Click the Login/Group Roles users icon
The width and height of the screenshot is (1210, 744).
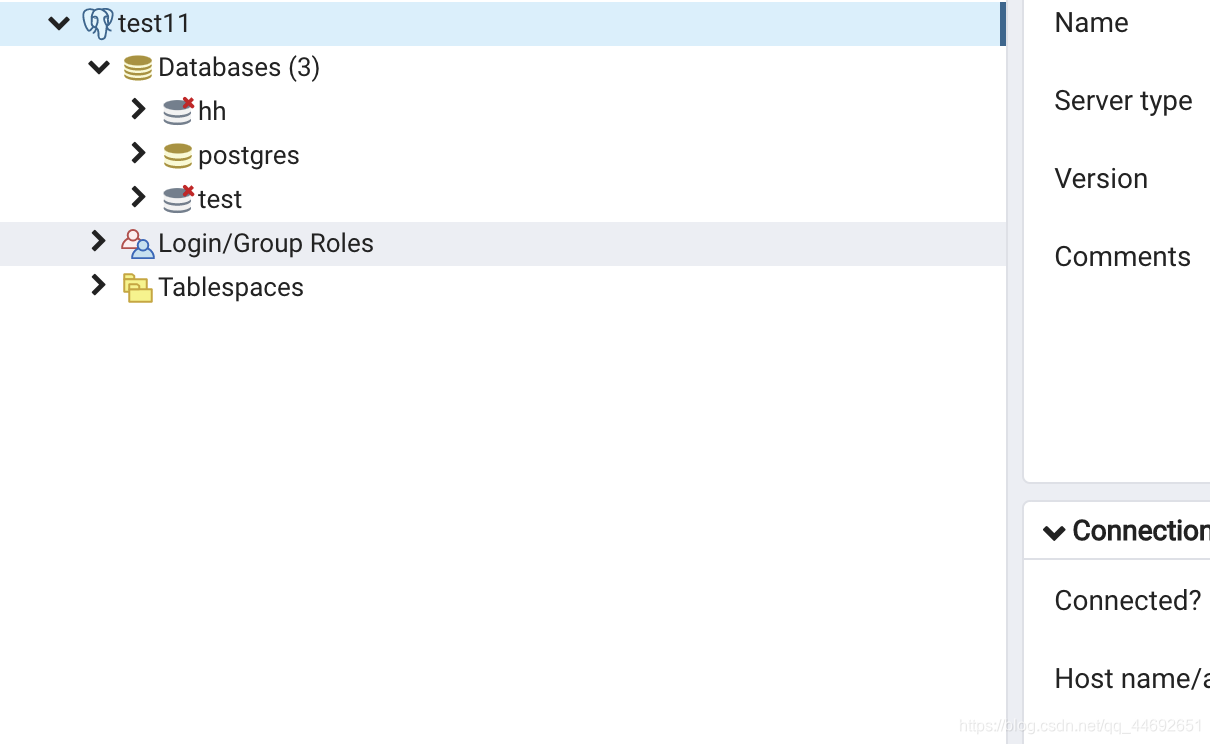point(138,244)
